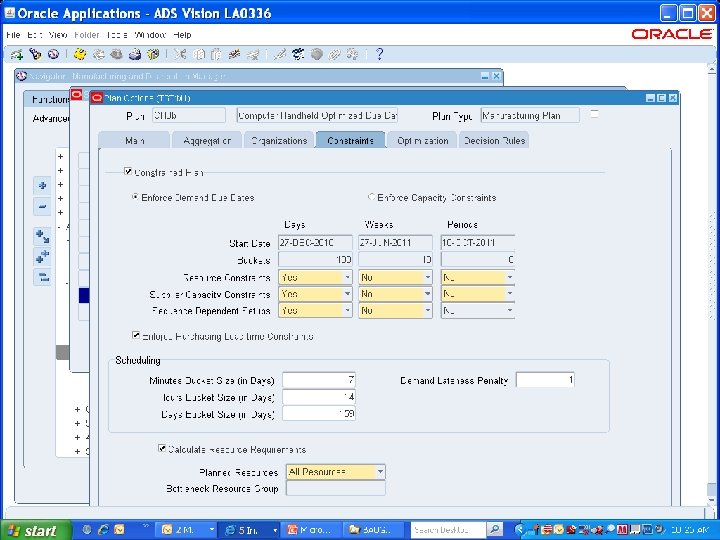Click the Cut scissors icon
The image size is (720, 540).
click(x=180, y=55)
